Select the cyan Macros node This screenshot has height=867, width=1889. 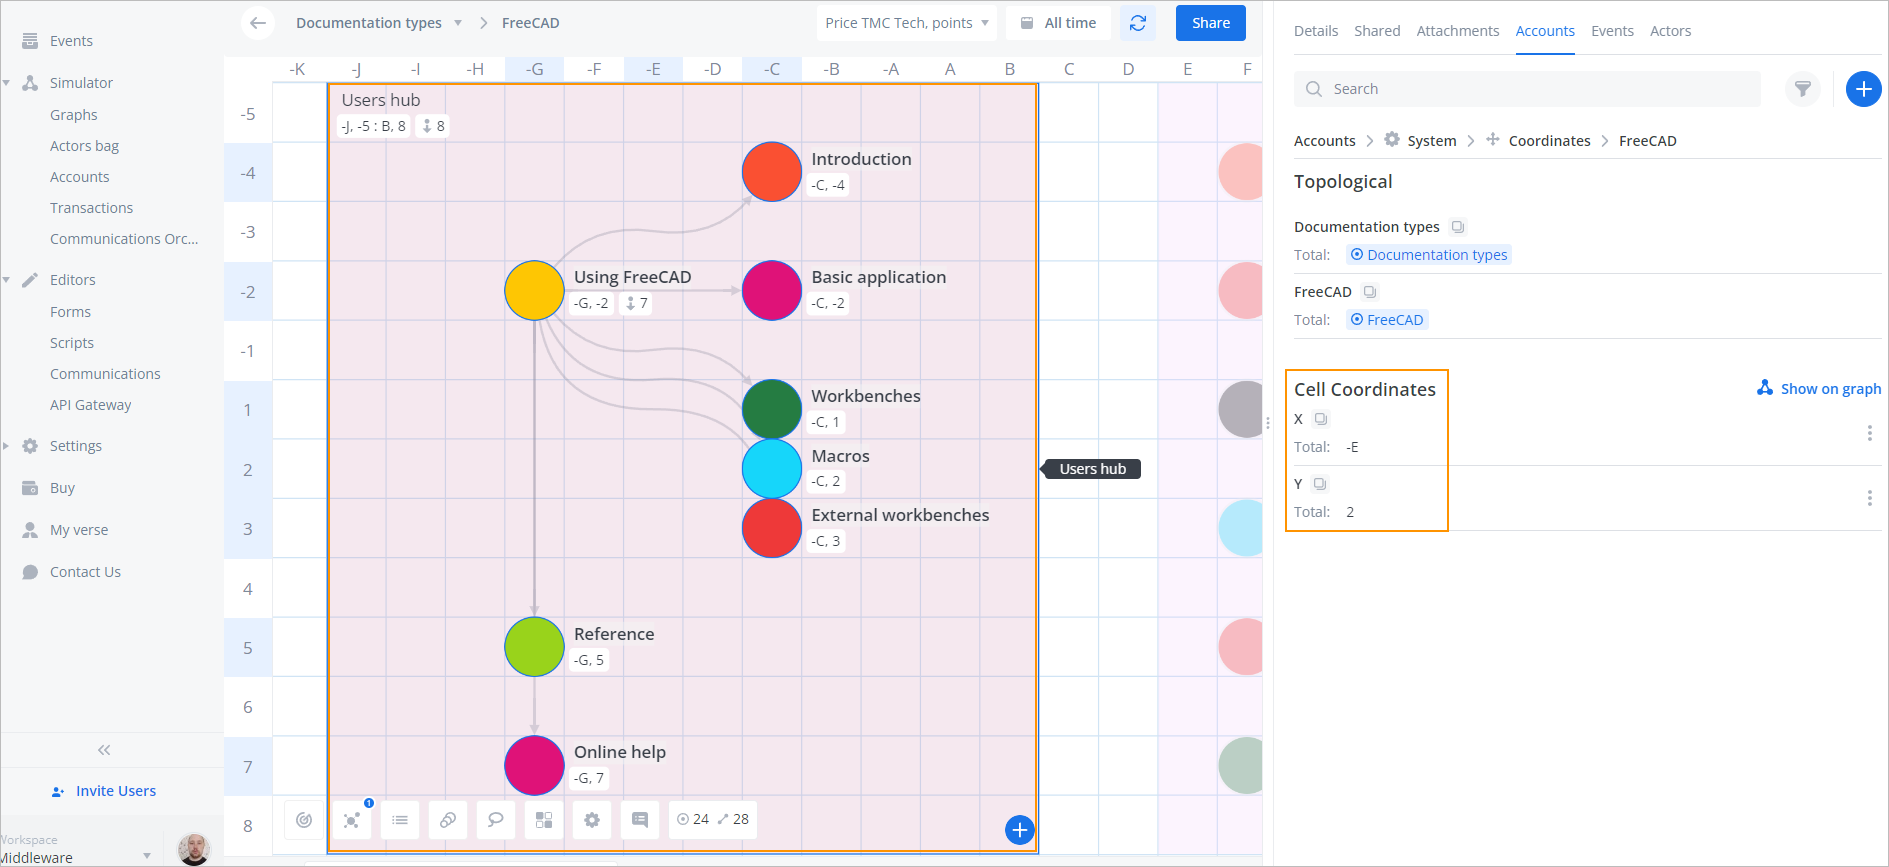point(772,469)
